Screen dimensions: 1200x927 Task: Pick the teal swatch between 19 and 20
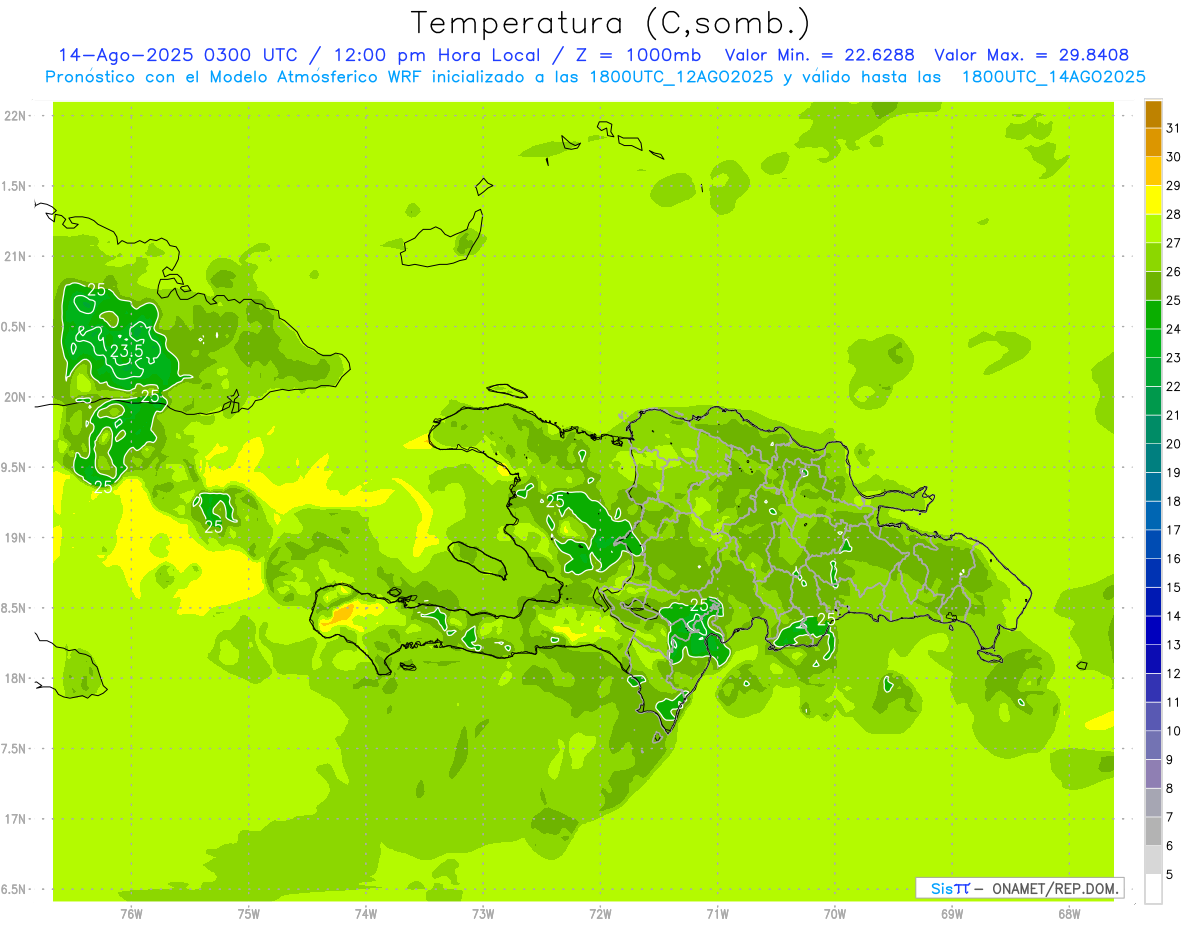click(1153, 458)
